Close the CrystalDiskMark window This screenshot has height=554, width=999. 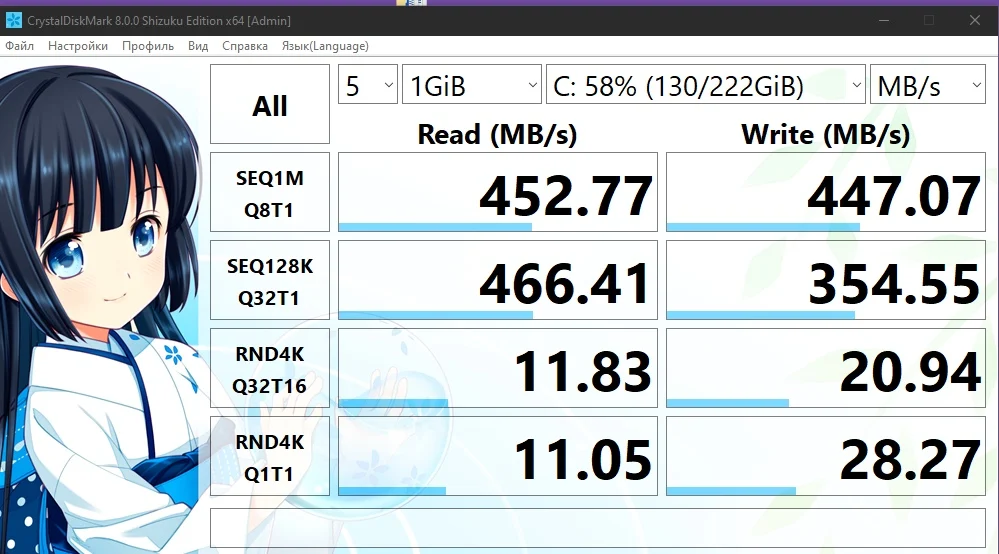click(975, 20)
